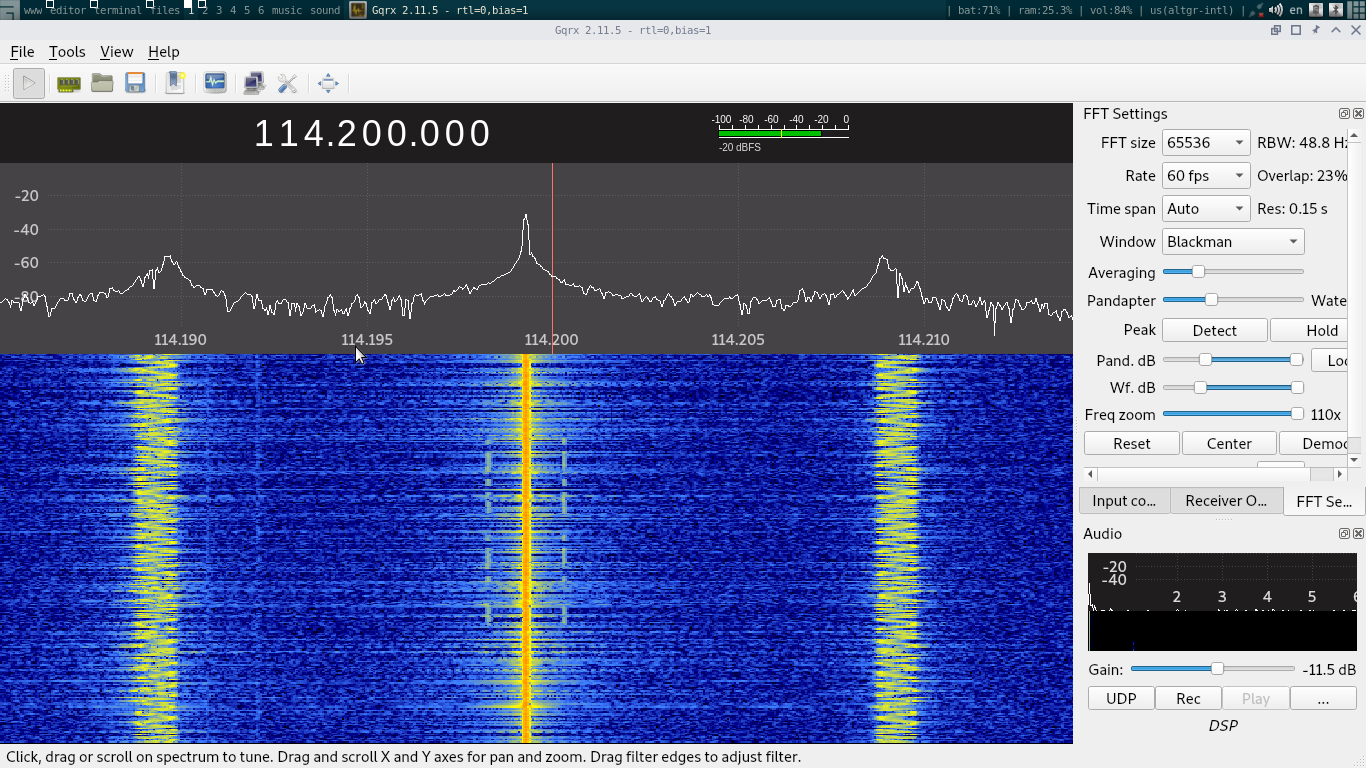Open the Rate dropdown set to 60 fps
The height and width of the screenshot is (768, 1366).
coord(1205,175)
